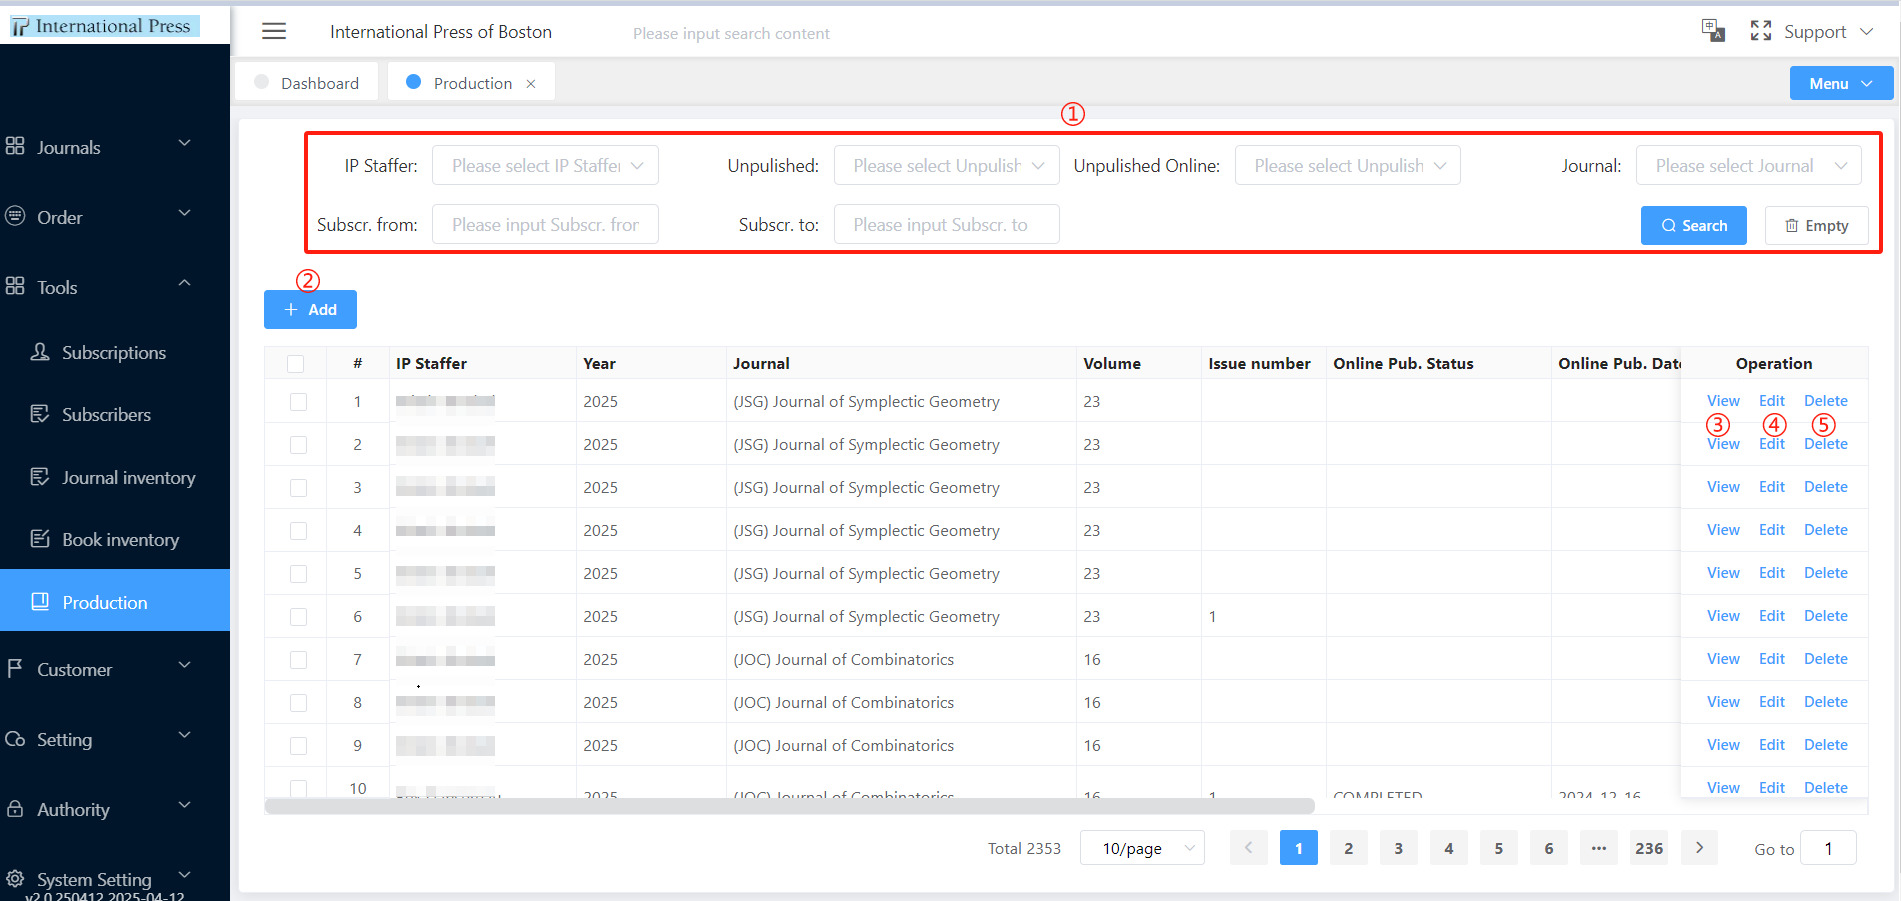The width and height of the screenshot is (1901, 901).
Task: Edit row 3 production record
Action: [x=1772, y=487]
